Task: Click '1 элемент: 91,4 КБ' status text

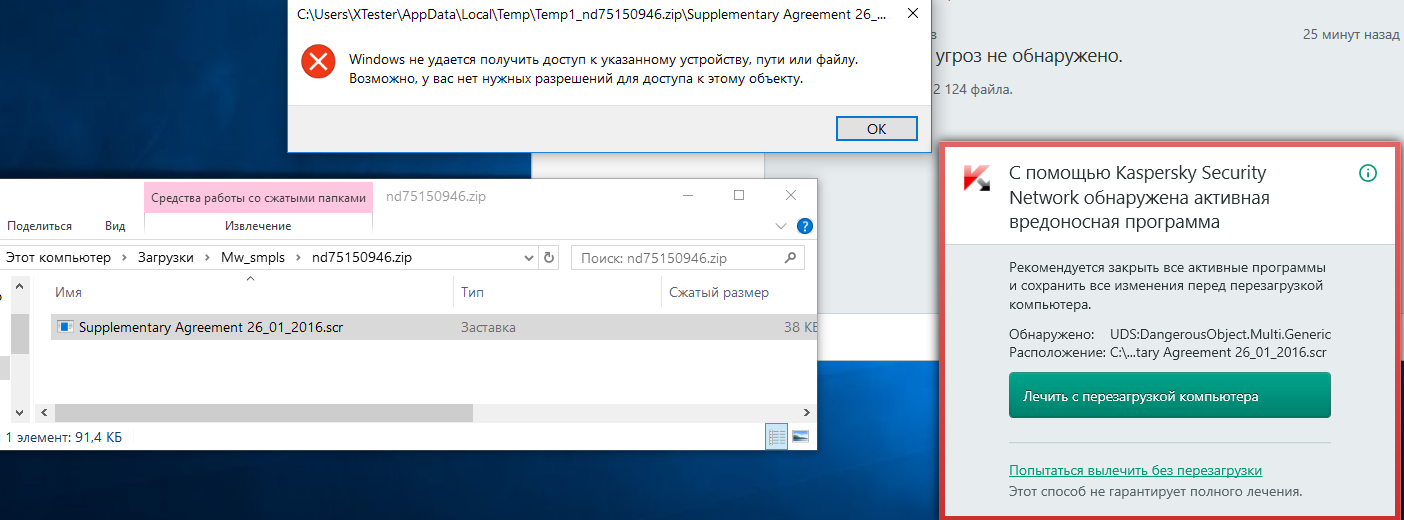Action: coord(64,437)
